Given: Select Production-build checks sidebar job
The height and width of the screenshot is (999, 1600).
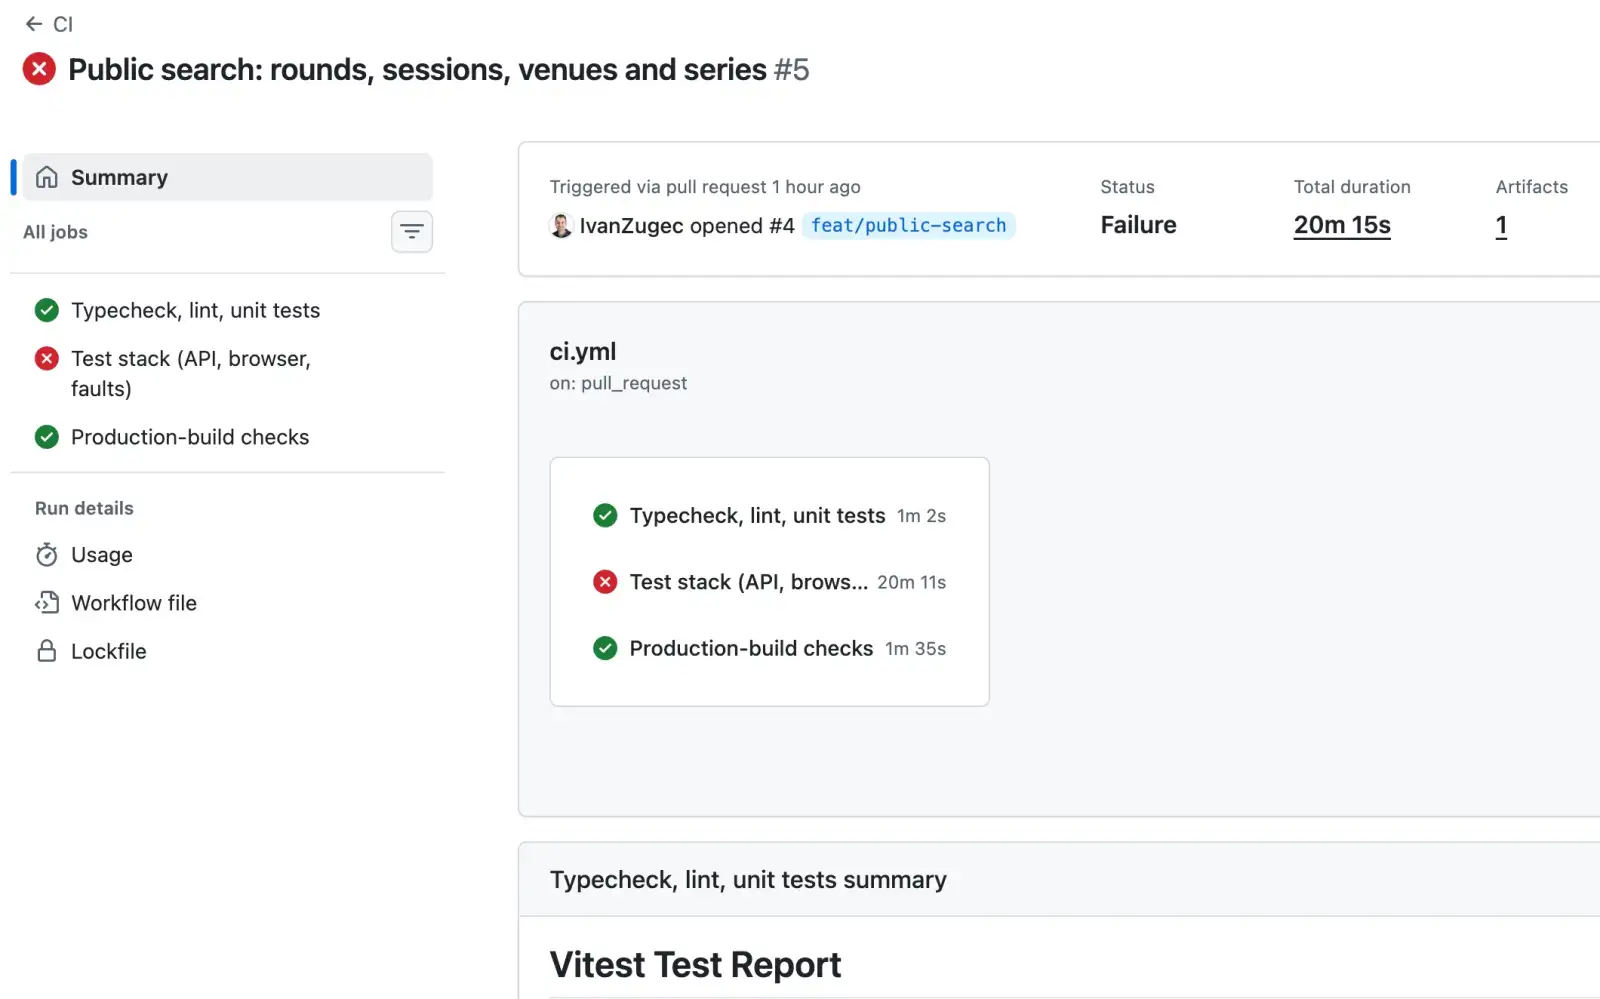Looking at the screenshot, I should (190, 437).
